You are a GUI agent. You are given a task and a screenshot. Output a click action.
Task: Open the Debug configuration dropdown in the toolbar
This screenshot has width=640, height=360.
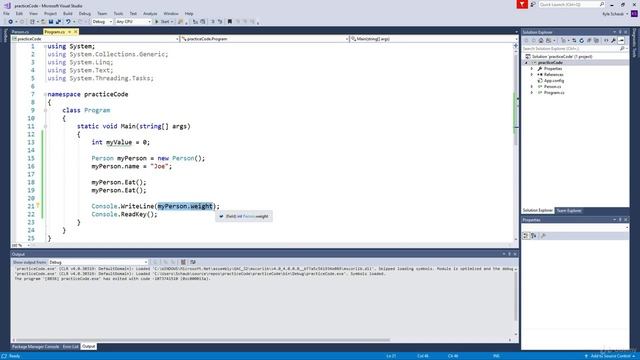(x=102, y=22)
